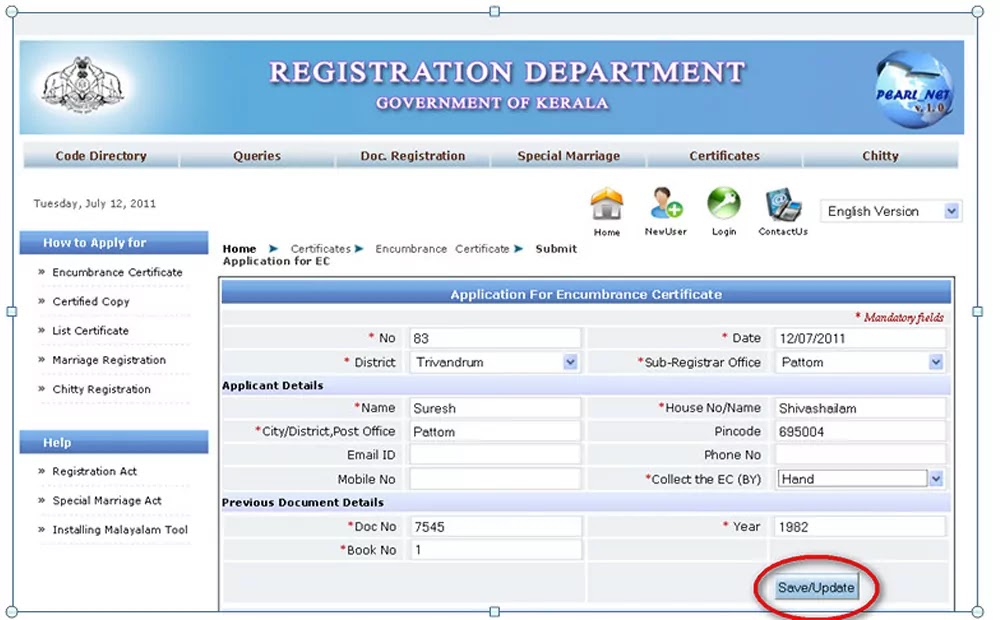1000x620 pixels.
Task: Select the Special Marriage menu item
Action: (x=569, y=156)
